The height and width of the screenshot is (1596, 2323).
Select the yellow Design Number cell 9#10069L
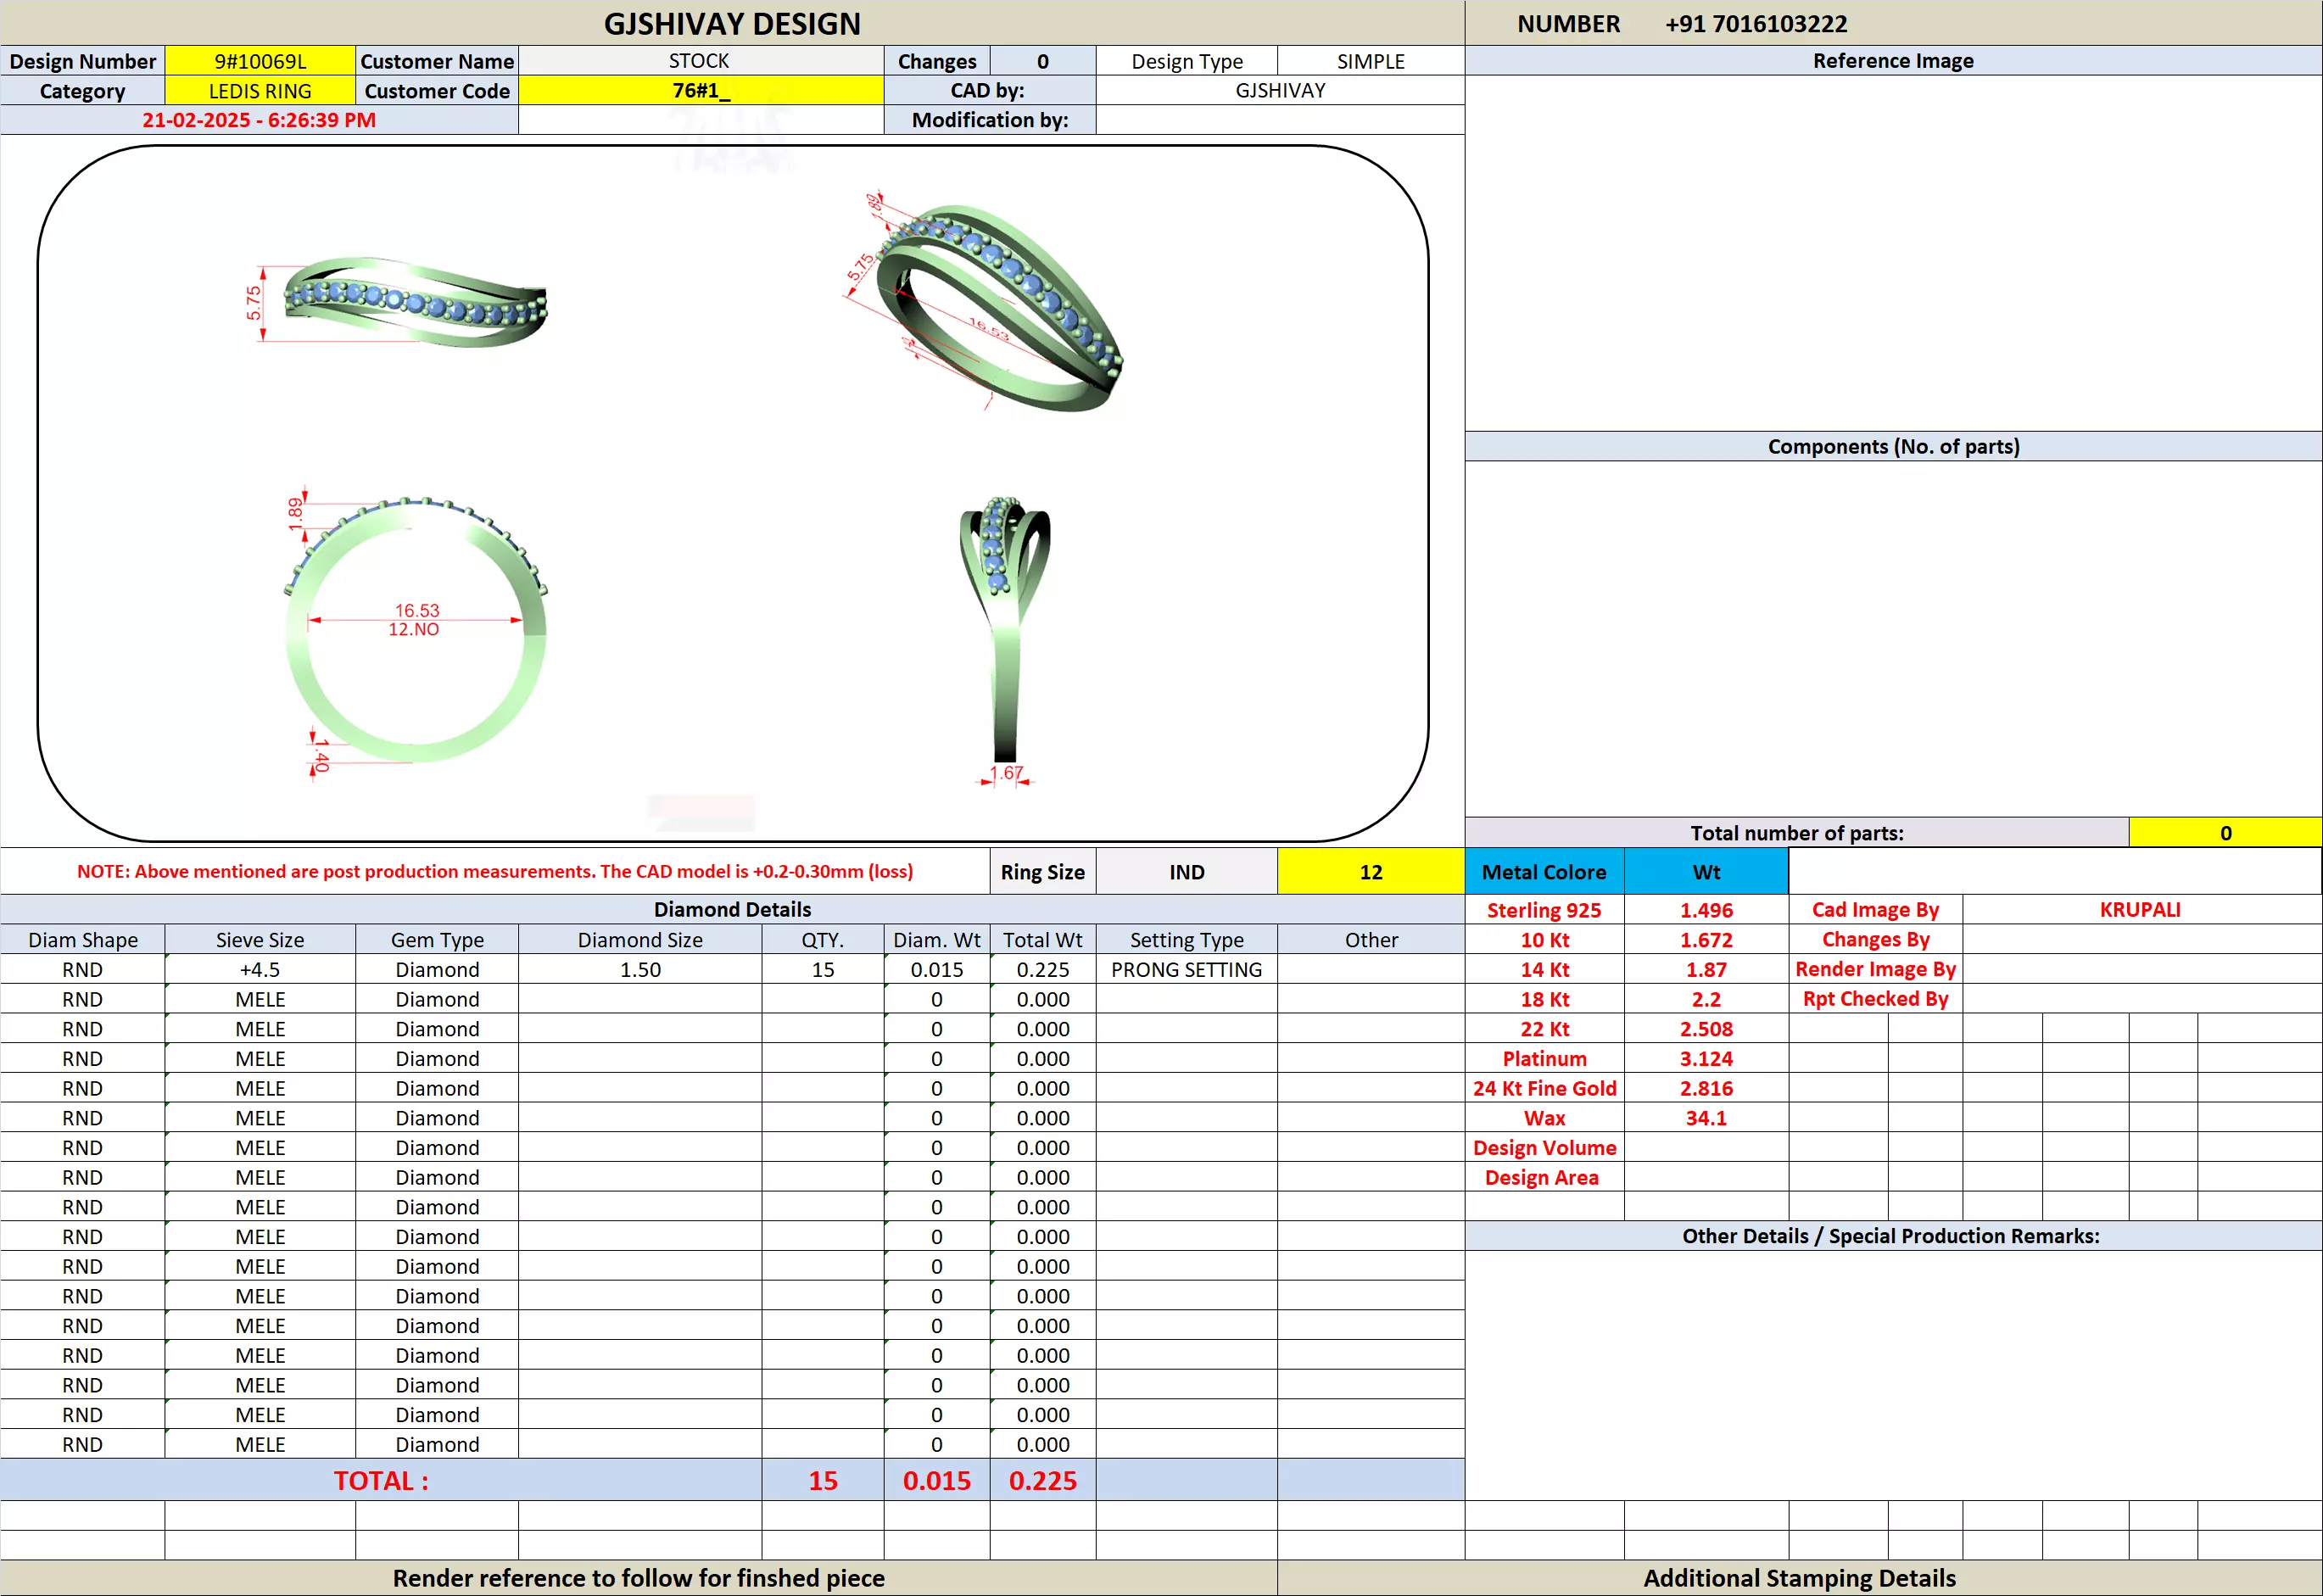260,61
